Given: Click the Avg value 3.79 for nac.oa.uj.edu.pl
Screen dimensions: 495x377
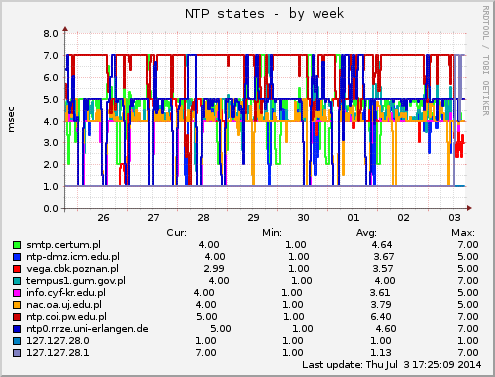Looking at the screenshot, I should [x=381, y=305].
